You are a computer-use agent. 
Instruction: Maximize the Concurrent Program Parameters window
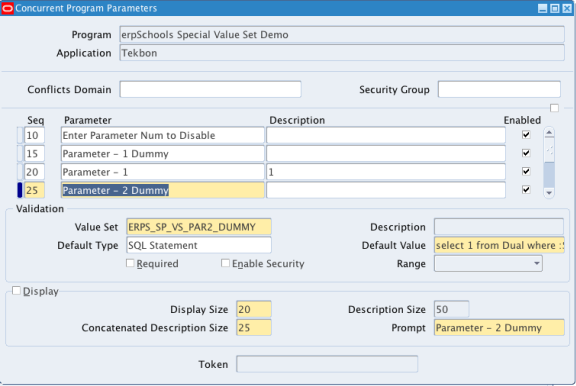pyautogui.click(x=555, y=8)
